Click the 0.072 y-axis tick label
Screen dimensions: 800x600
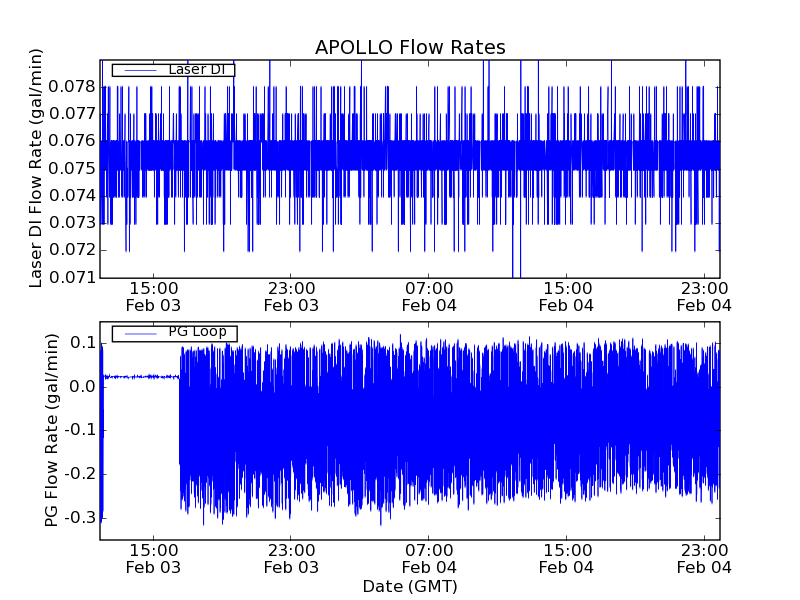click(72, 250)
